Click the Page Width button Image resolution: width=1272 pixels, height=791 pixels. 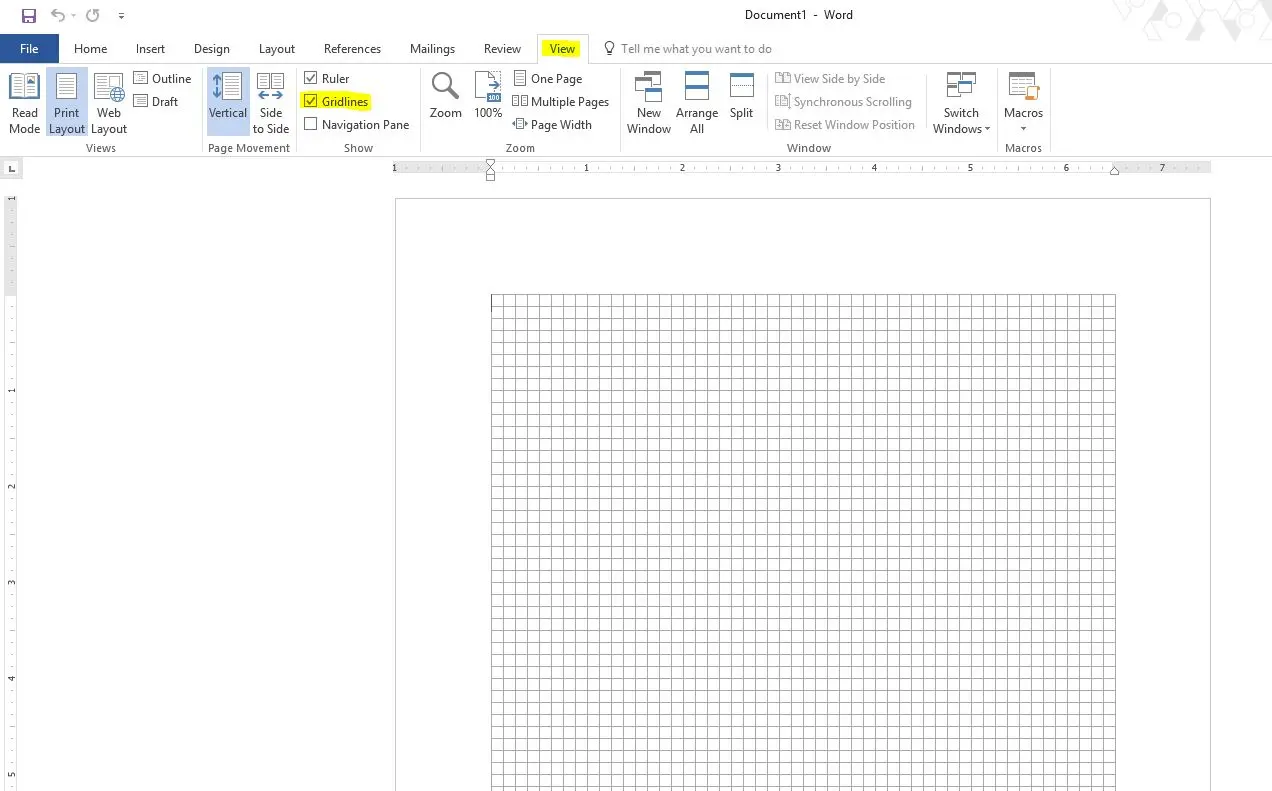pos(553,124)
